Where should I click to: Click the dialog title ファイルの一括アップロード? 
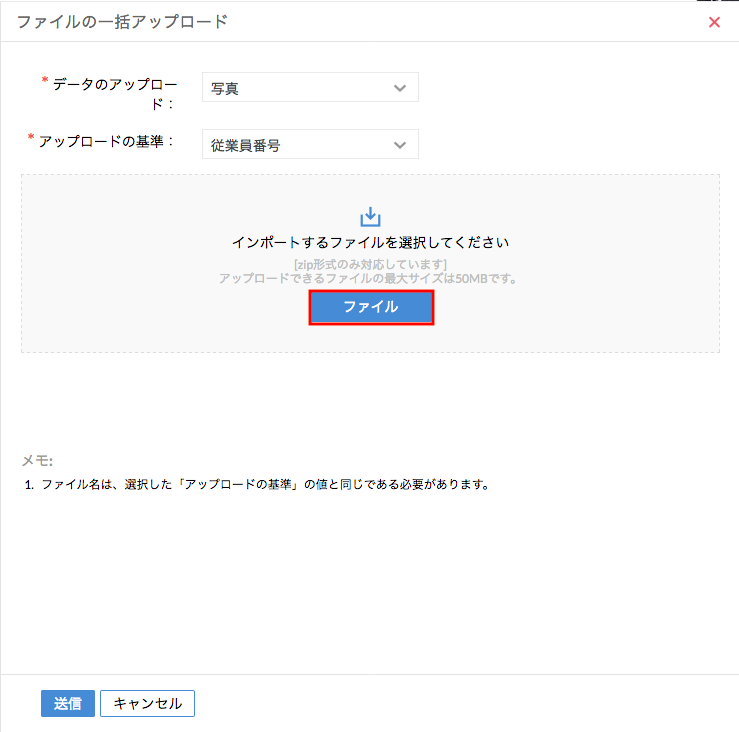click(122, 21)
